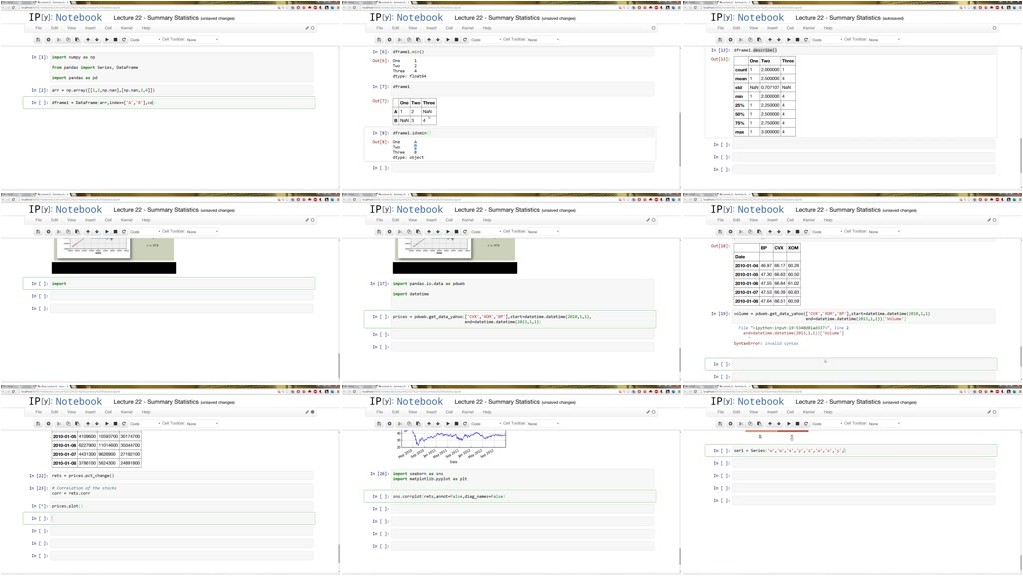Image resolution: width=1023 pixels, height=576 pixels.
Task: Click Run cell icon in the np.array panel
Action: click(x=107, y=39)
